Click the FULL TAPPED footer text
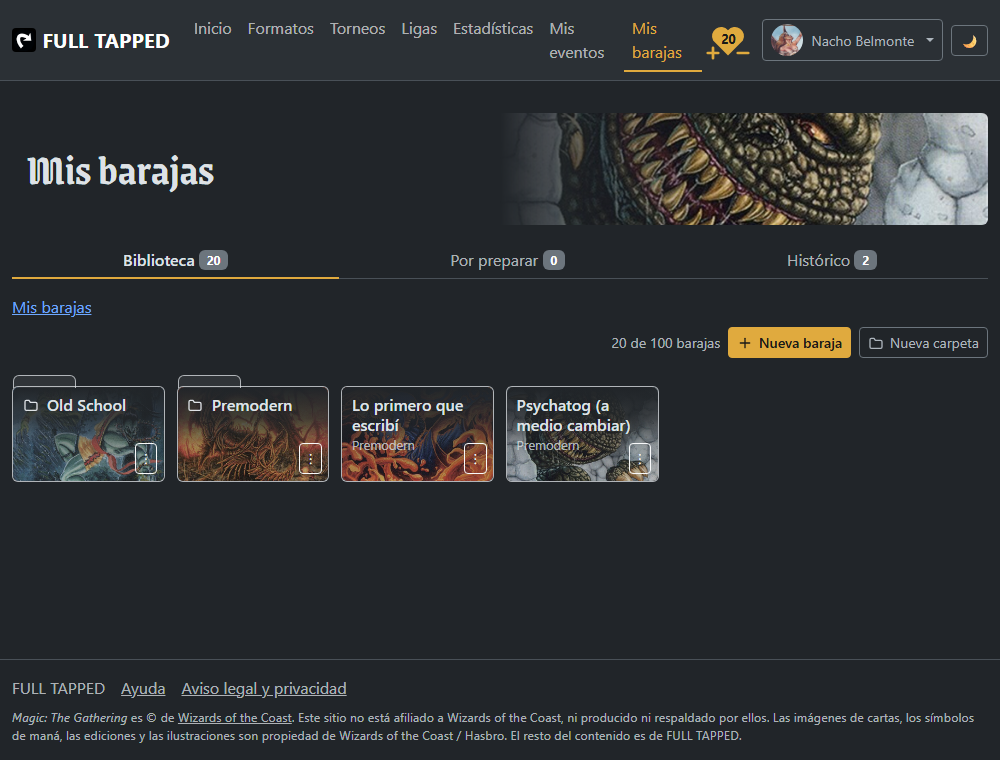Viewport: 1000px width, 760px height. (x=58, y=689)
